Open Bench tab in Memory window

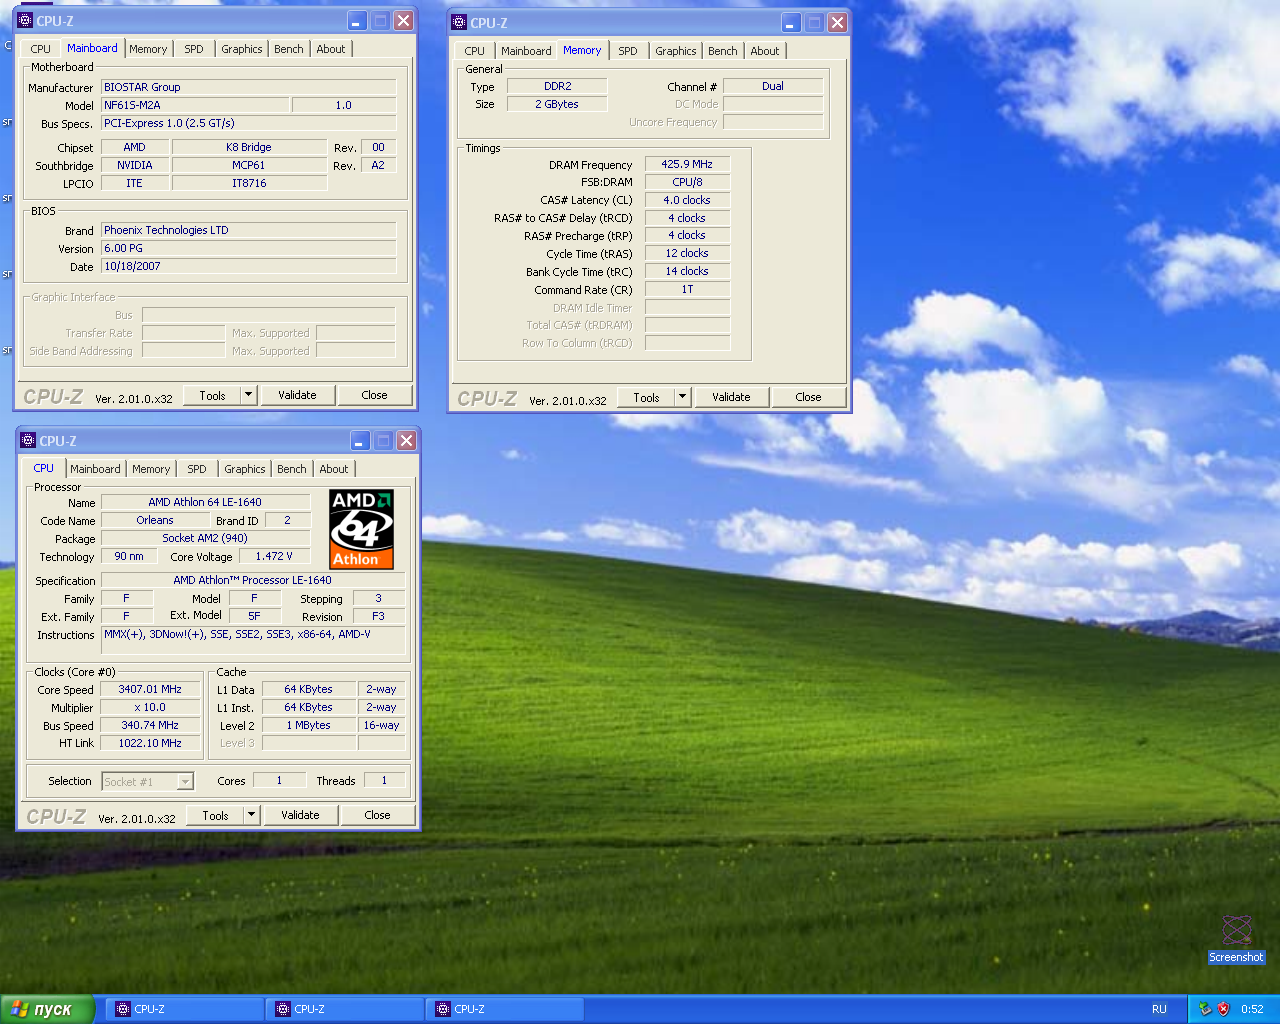coord(723,51)
